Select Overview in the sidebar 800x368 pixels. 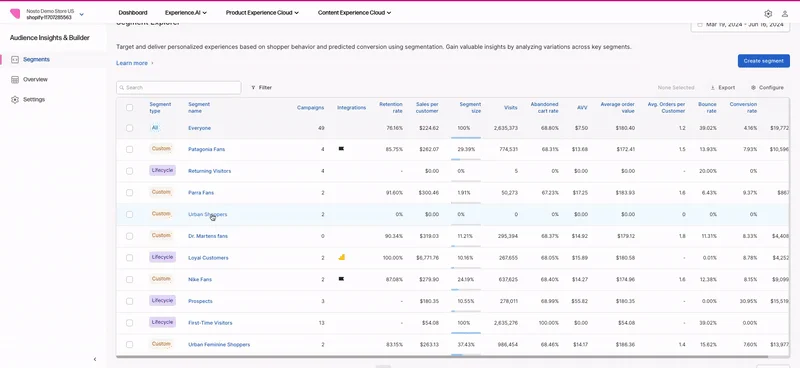(35, 80)
